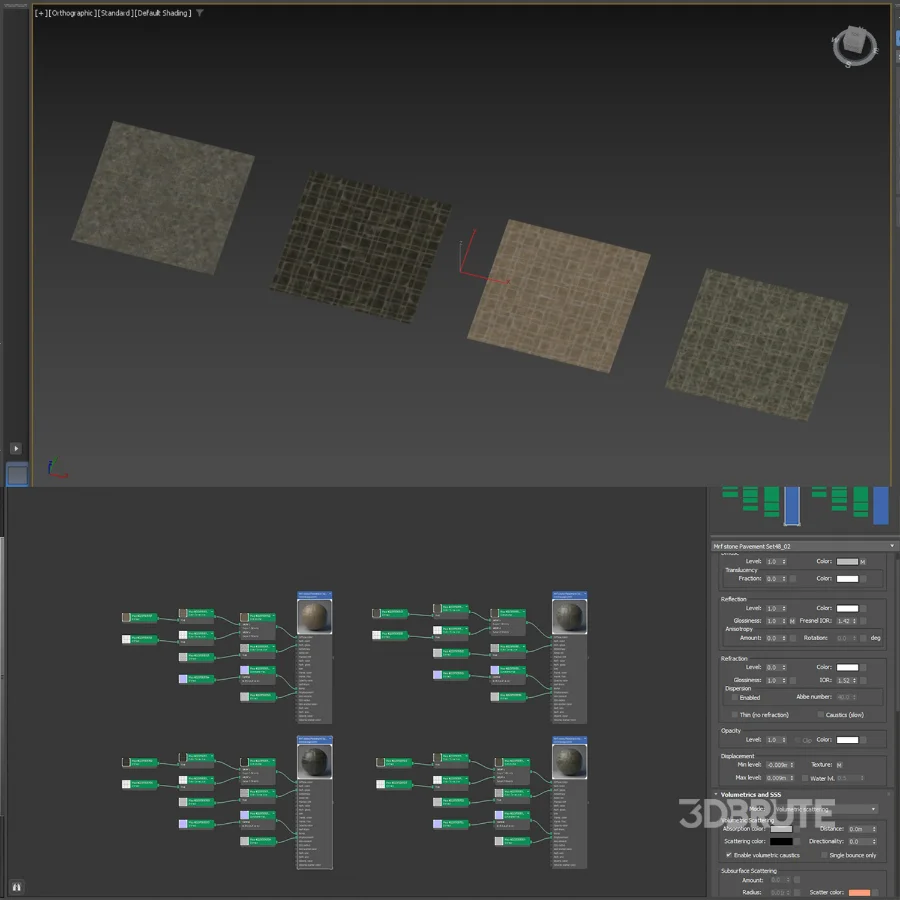Image resolution: width=900 pixels, height=900 pixels.
Task: Click the Opacity color map slot button
Action: point(863,740)
